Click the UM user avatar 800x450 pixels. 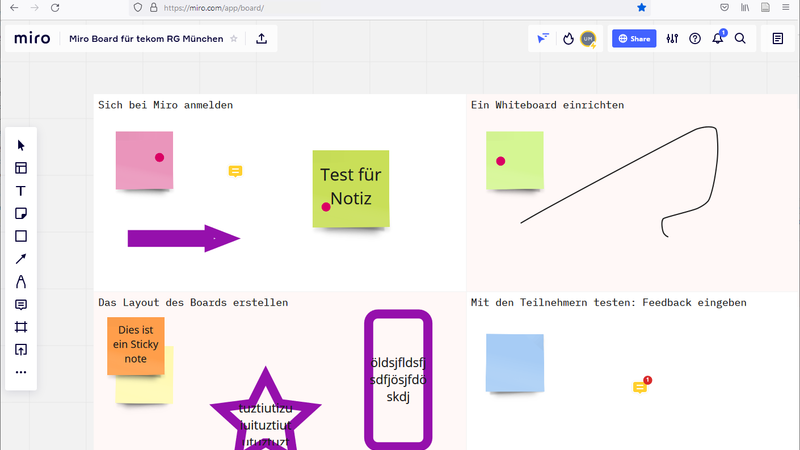coord(588,38)
